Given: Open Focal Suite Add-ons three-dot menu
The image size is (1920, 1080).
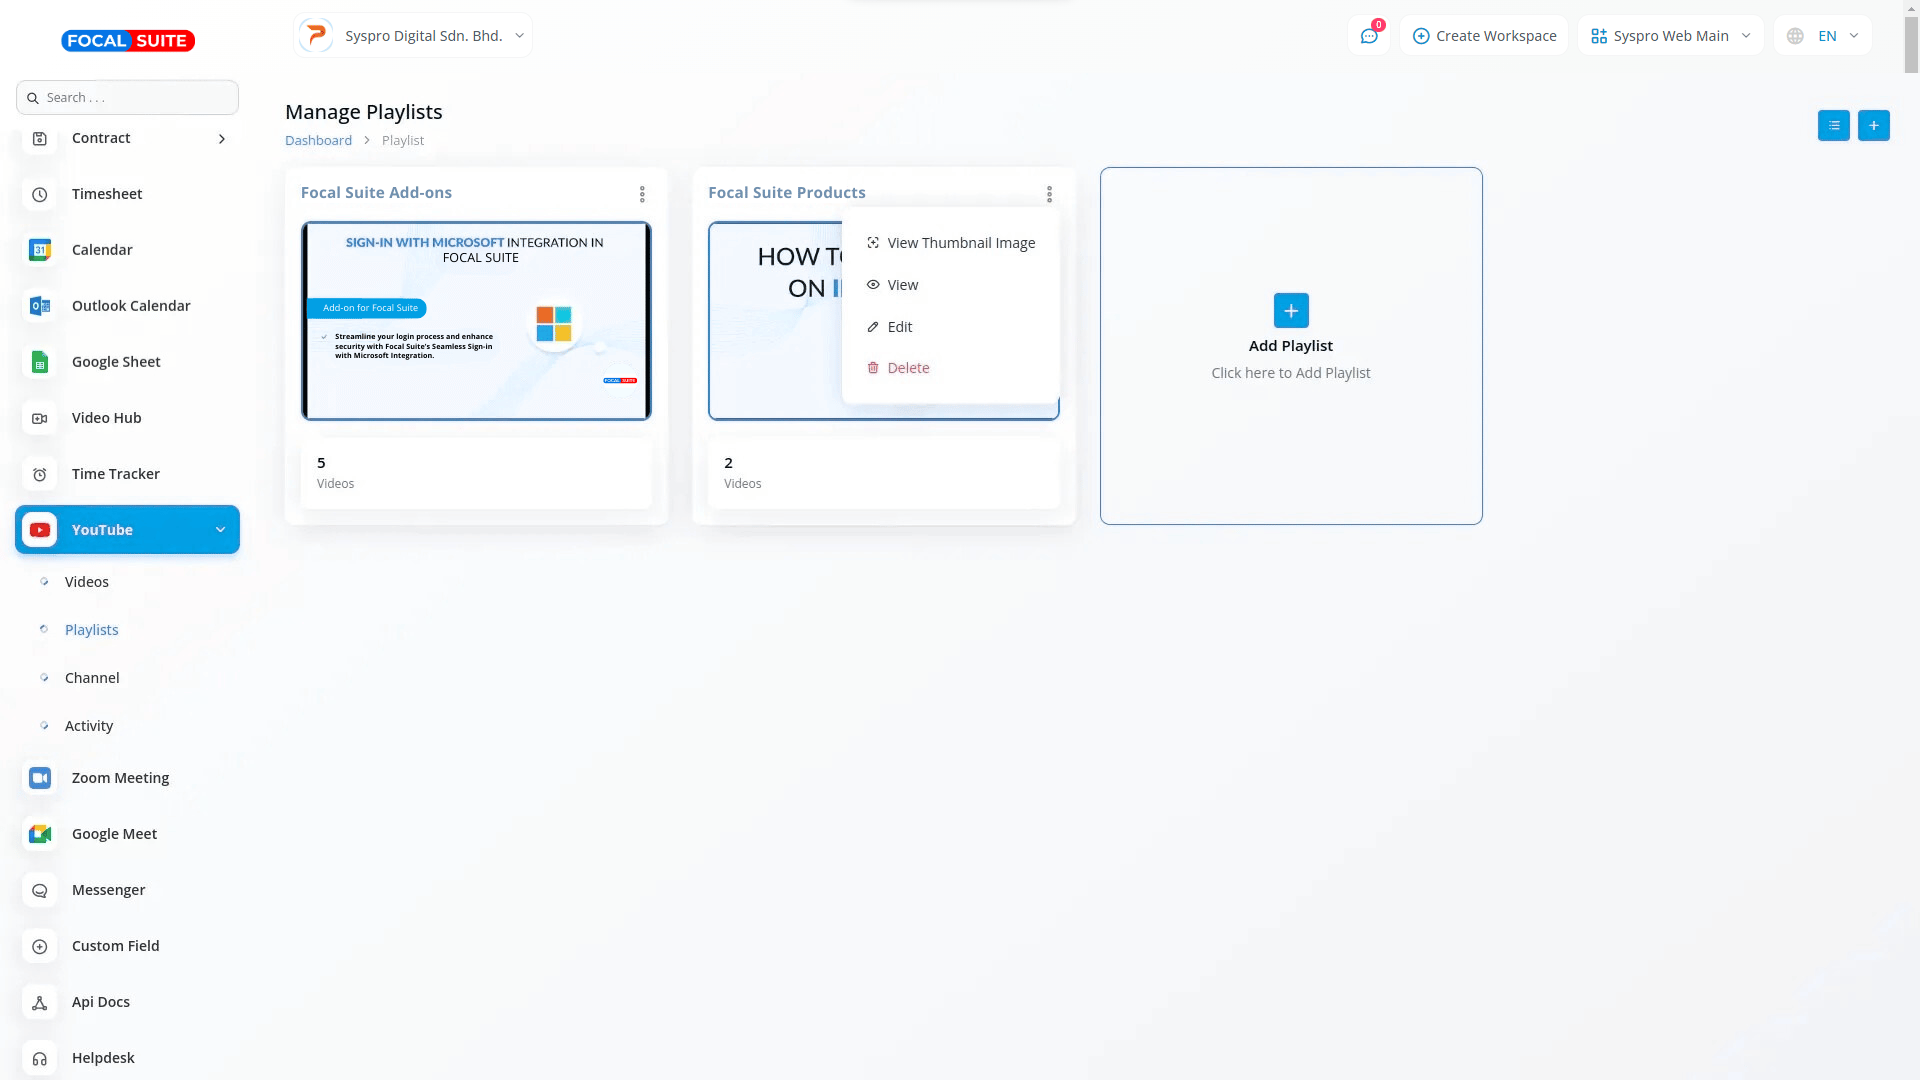Looking at the screenshot, I should pyautogui.click(x=642, y=194).
